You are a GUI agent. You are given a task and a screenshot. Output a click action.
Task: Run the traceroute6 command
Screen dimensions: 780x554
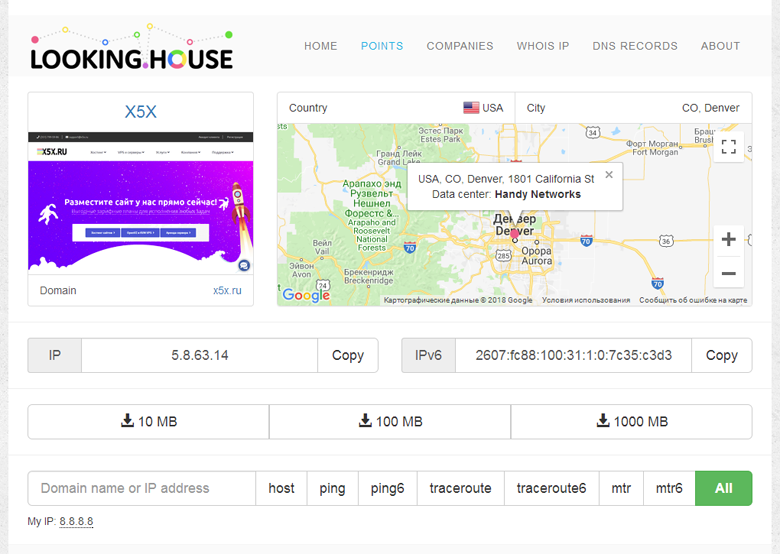tap(552, 488)
